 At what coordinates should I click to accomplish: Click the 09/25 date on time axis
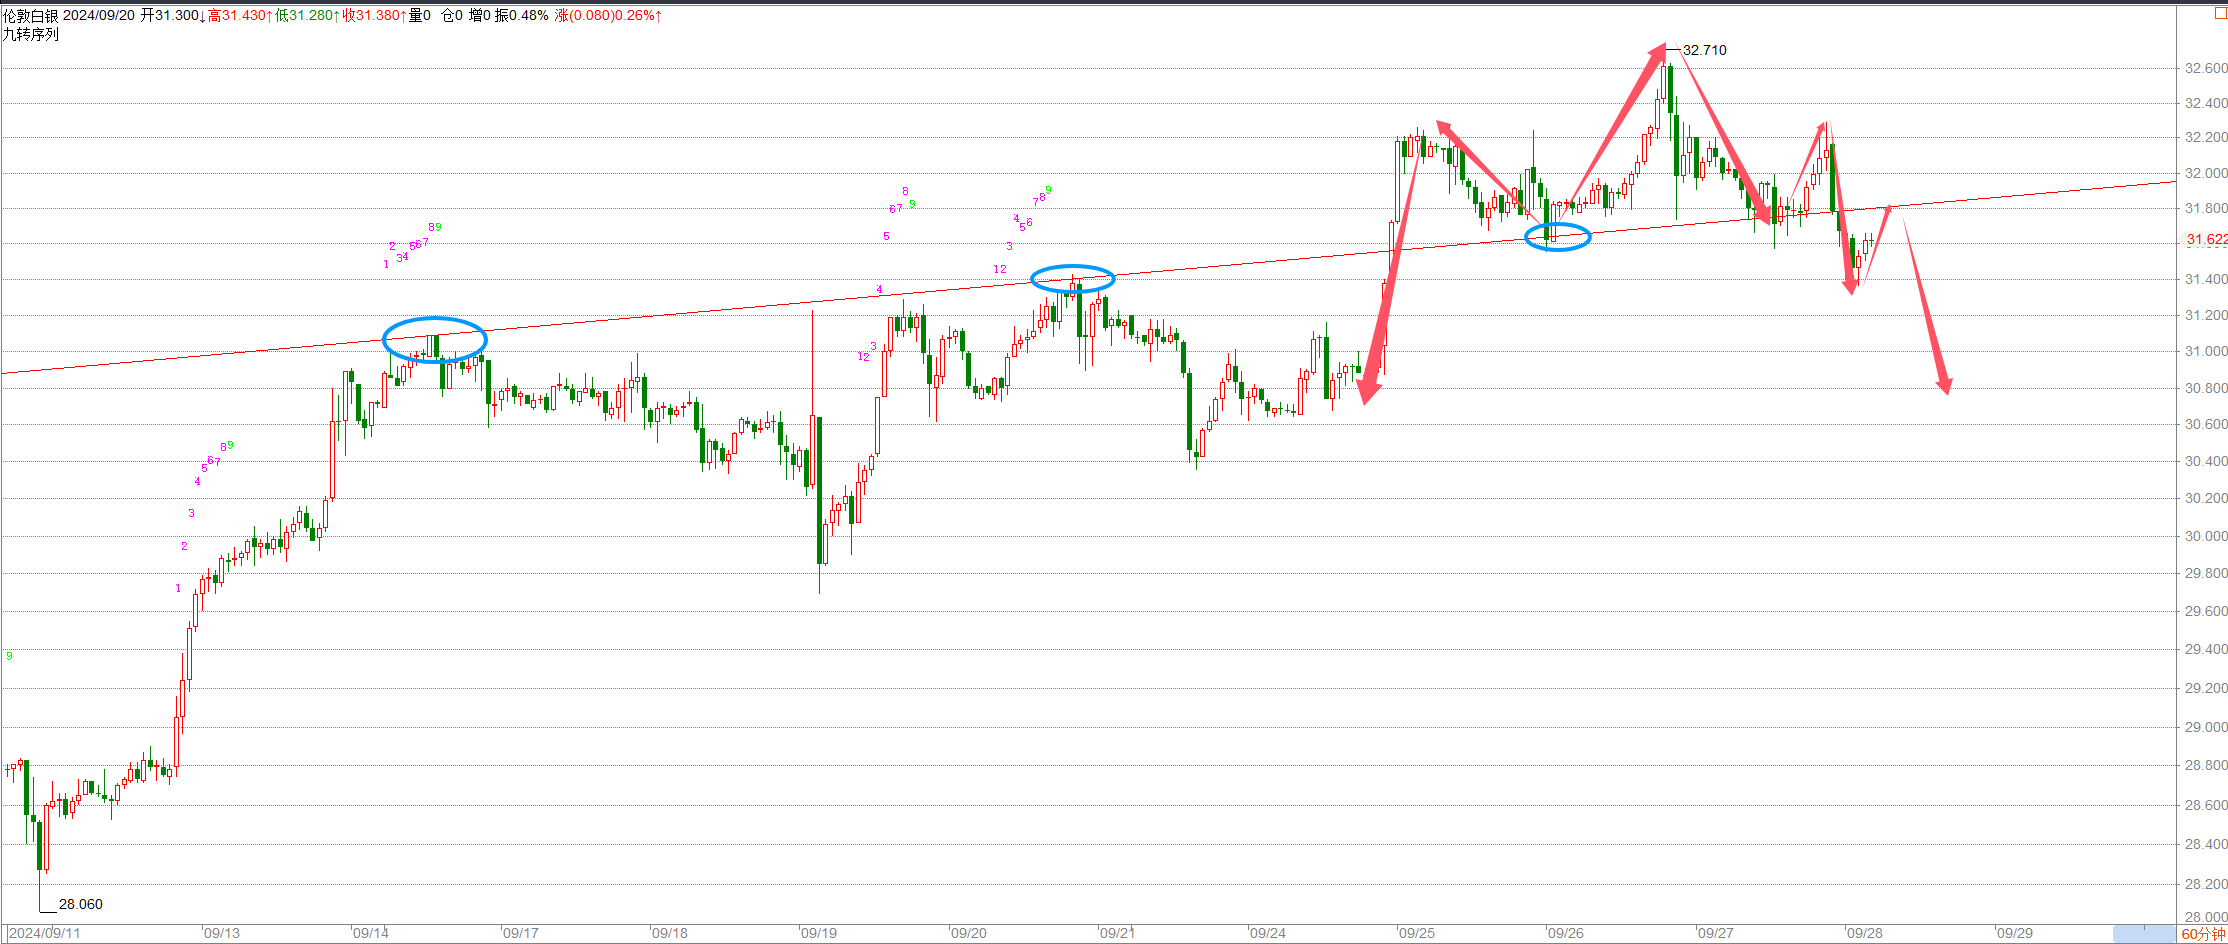(x=1416, y=933)
